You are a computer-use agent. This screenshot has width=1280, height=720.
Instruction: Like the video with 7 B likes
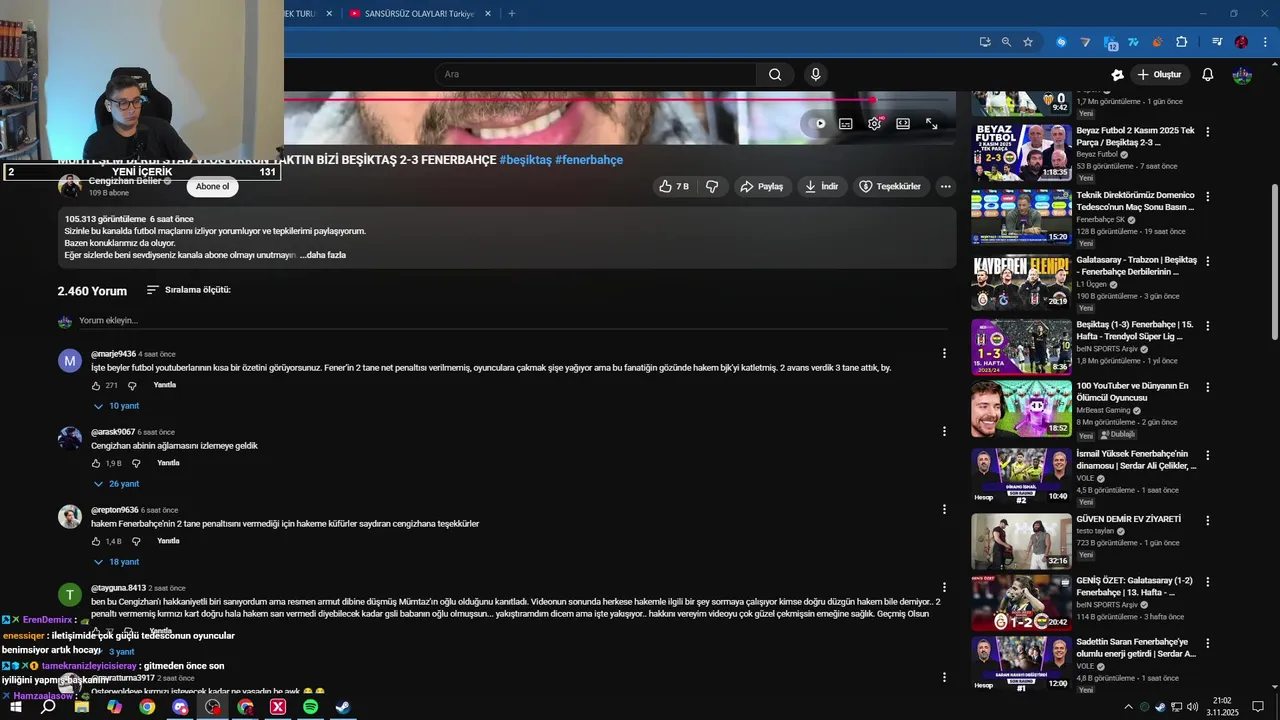(x=673, y=186)
